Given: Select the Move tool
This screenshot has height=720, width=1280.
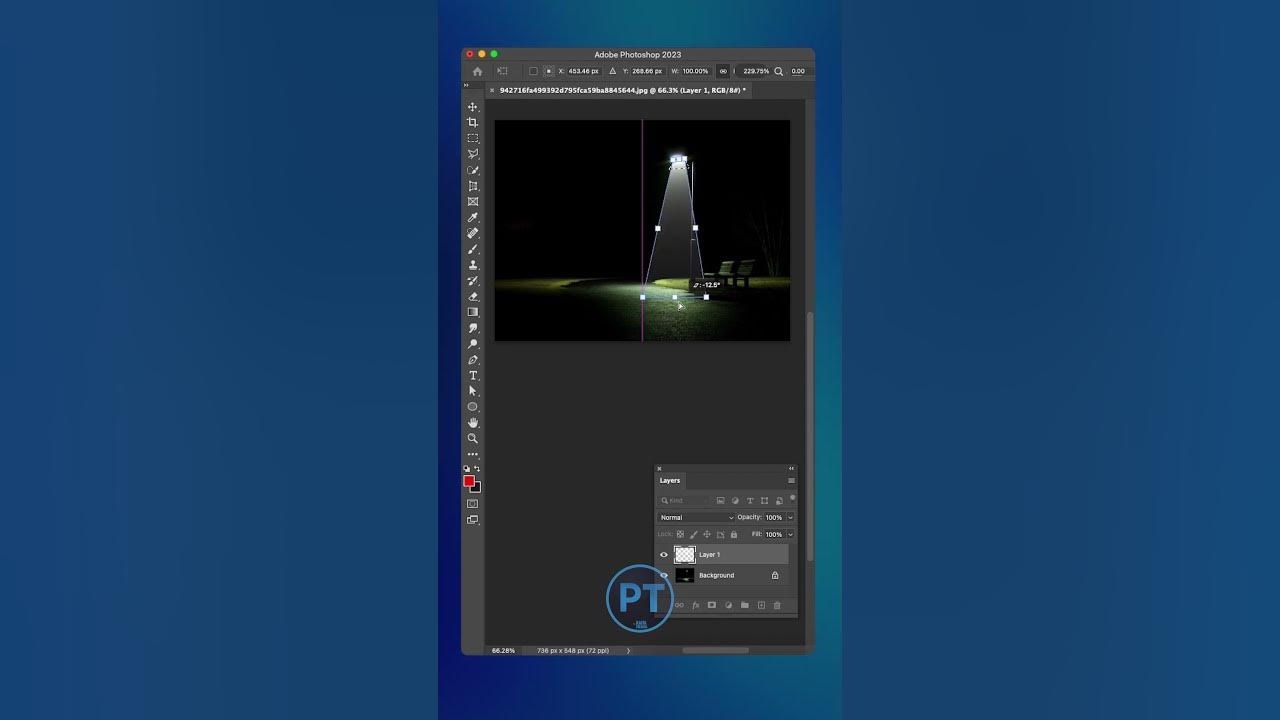Looking at the screenshot, I should pyautogui.click(x=473, y=107).
